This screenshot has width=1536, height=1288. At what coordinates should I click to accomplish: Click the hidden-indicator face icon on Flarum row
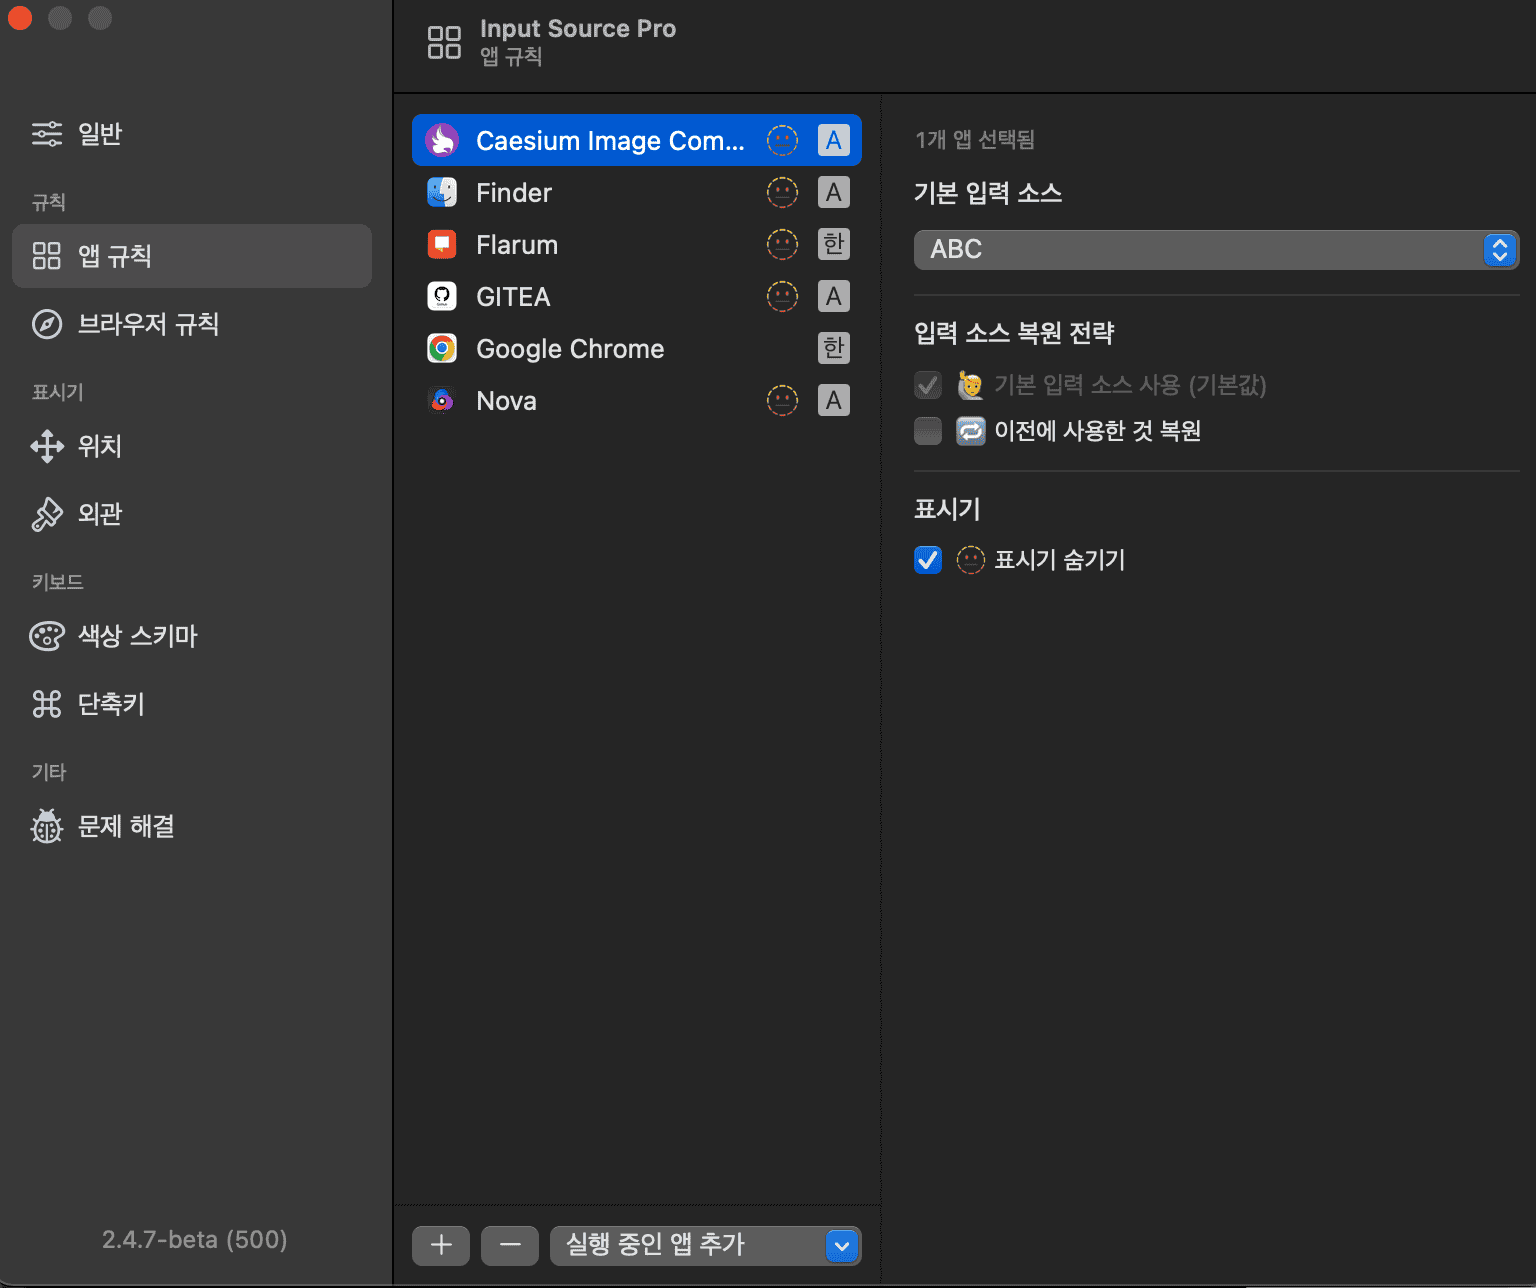(782, 244)
